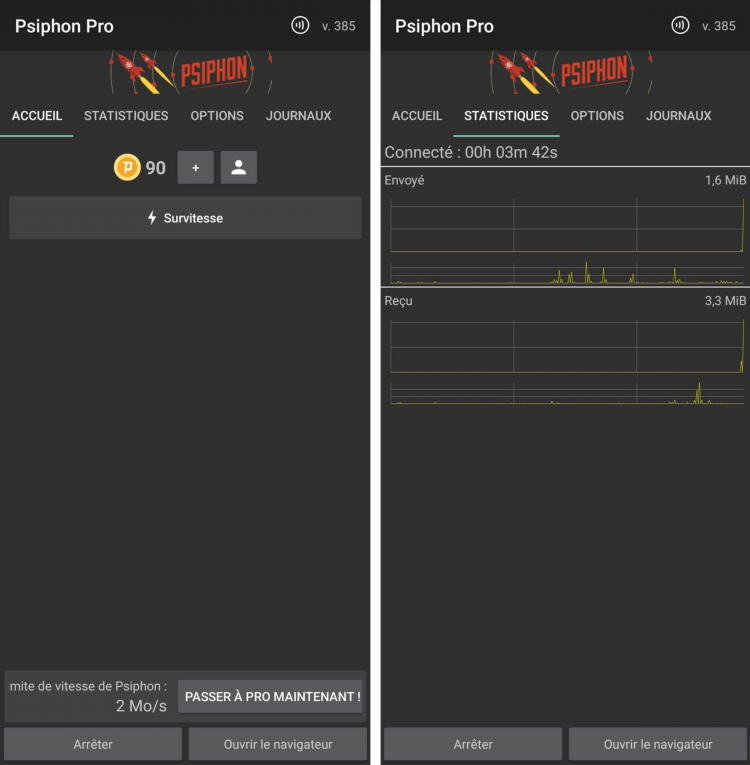Tap the plus button to add PsiCash
This screenshot has height=765, width=750.
(x=196, y=167)
